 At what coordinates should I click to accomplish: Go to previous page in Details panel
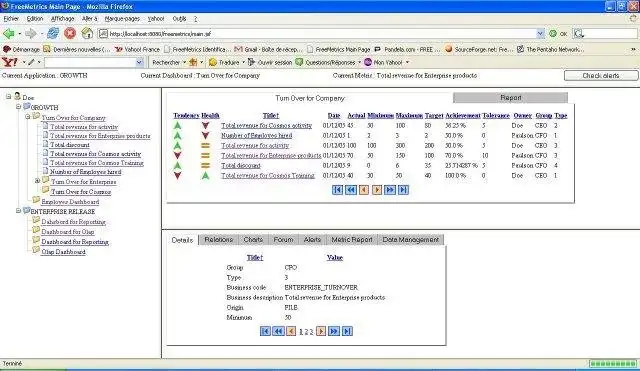[x=291, y=331]
